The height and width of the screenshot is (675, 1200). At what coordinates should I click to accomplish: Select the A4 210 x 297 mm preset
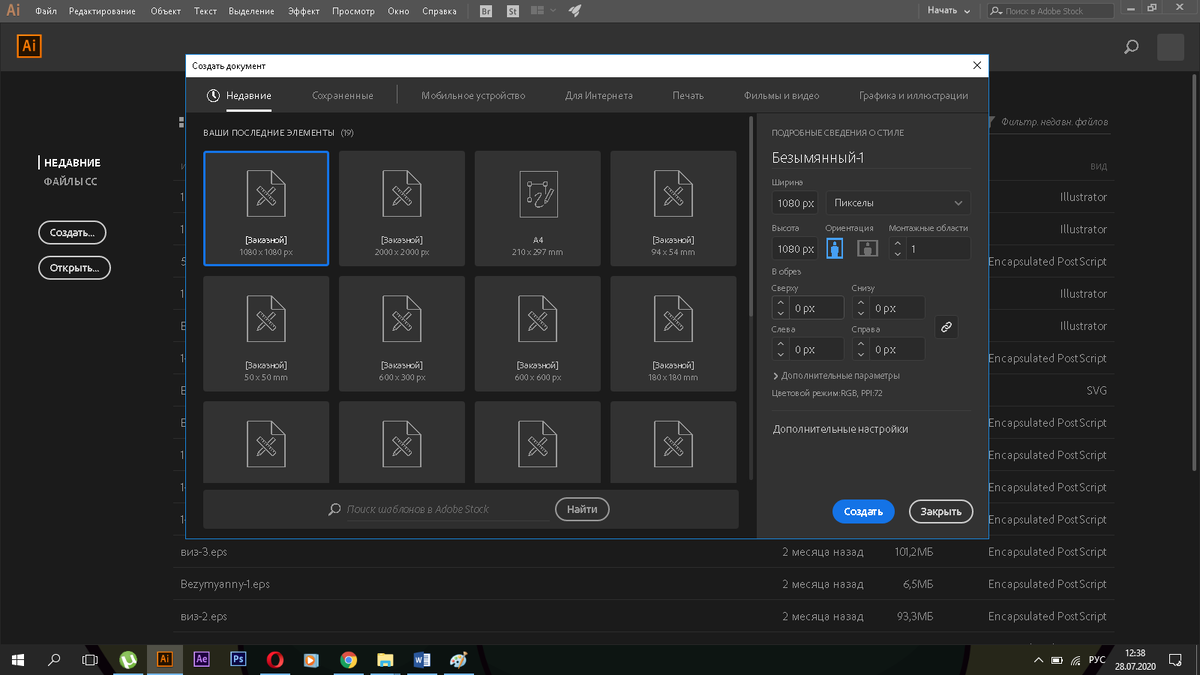pos(538,208)
